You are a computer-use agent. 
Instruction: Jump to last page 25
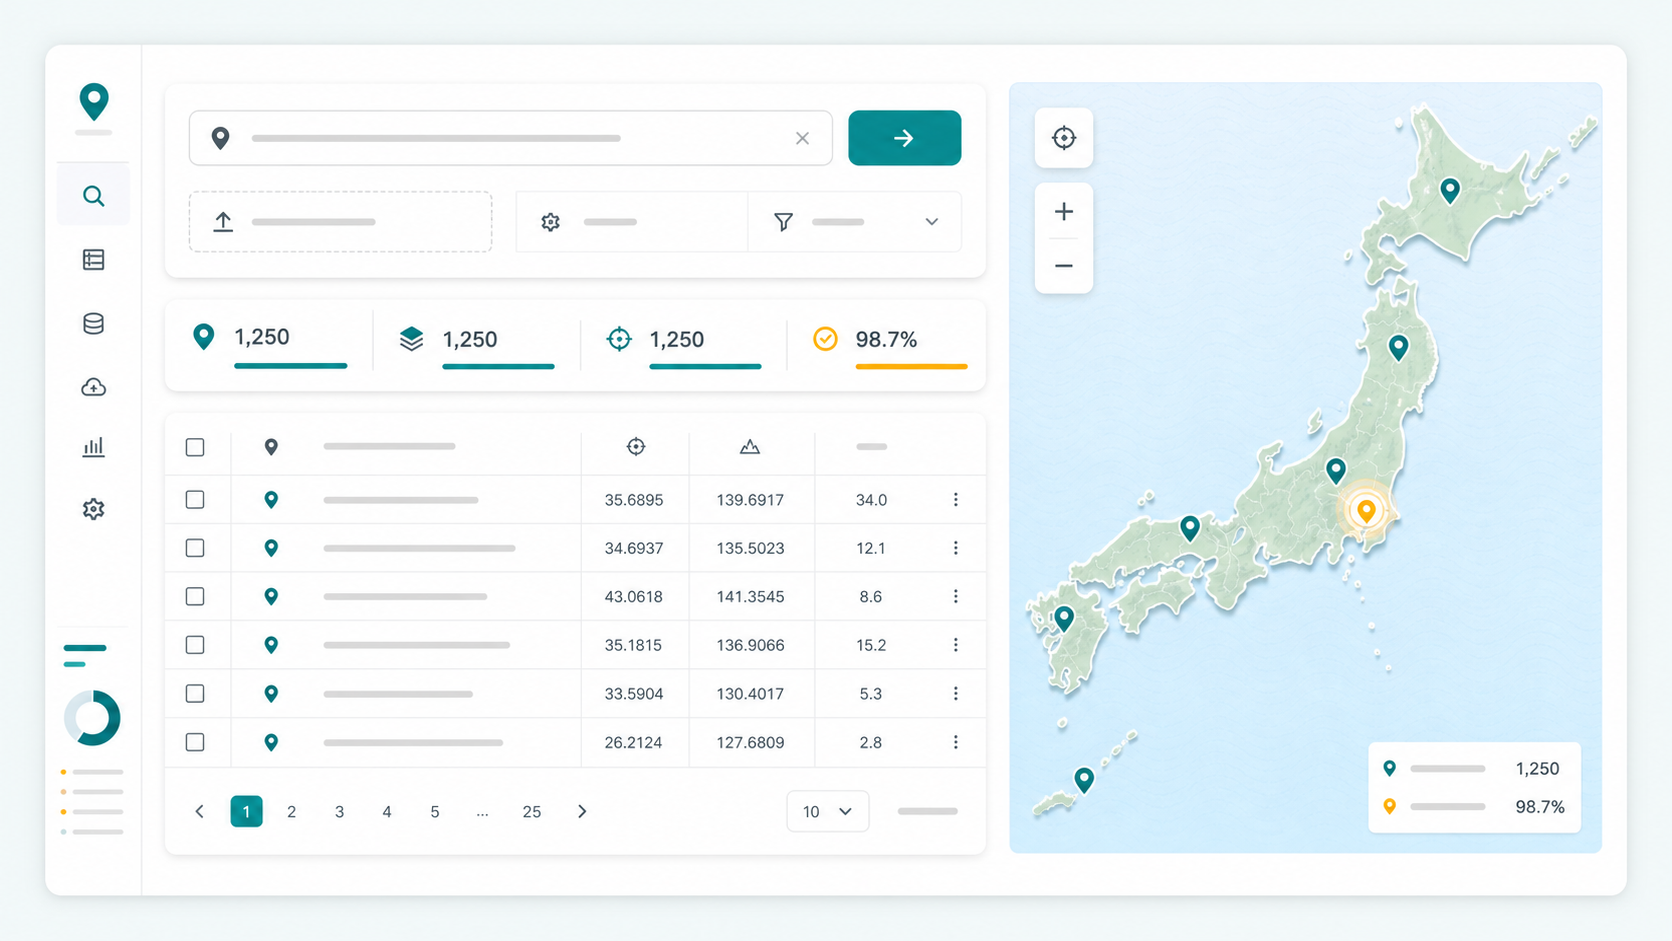coord(531,811)
